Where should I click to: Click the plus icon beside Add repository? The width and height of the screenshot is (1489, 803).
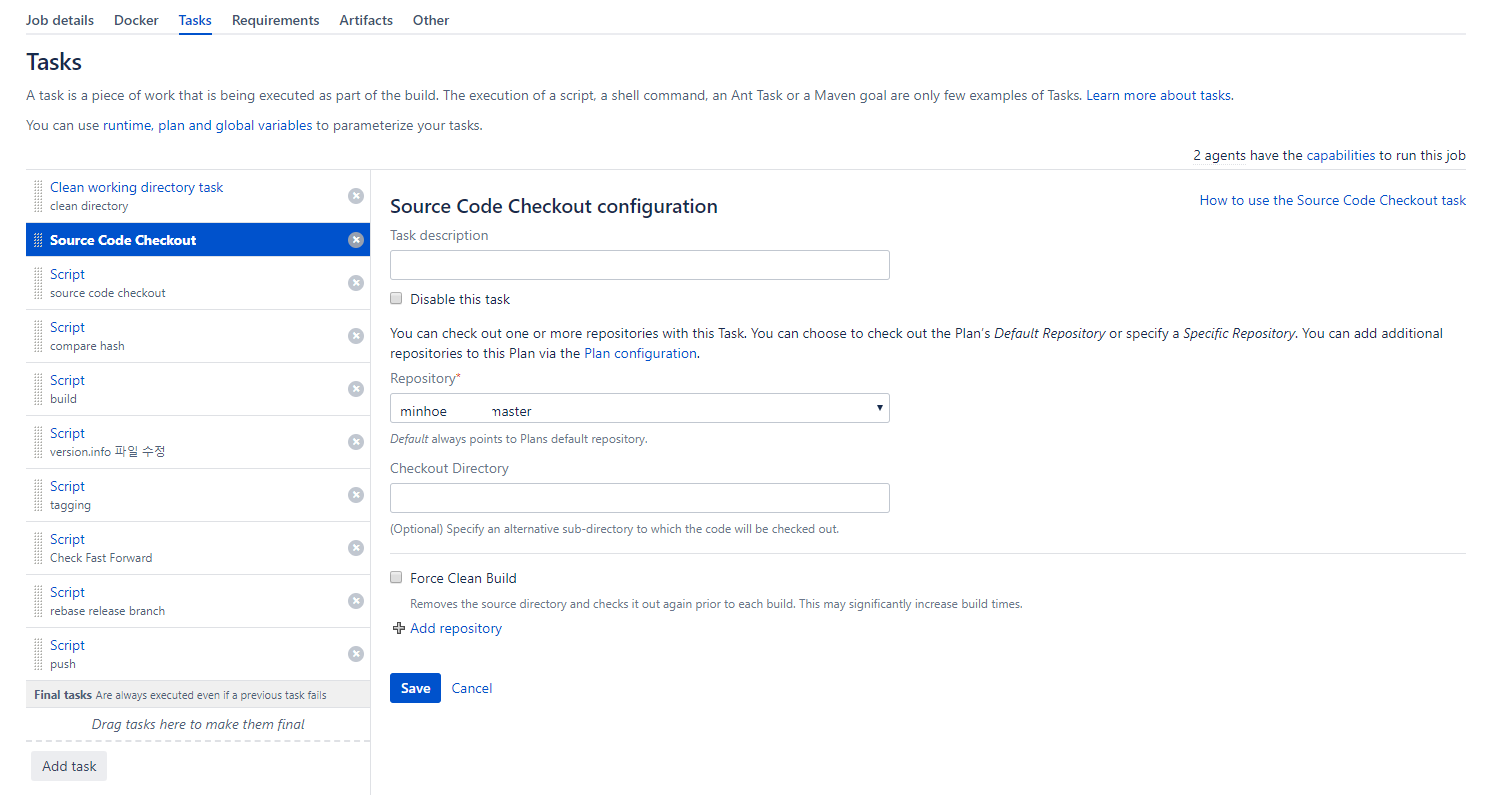pos(399,629)
